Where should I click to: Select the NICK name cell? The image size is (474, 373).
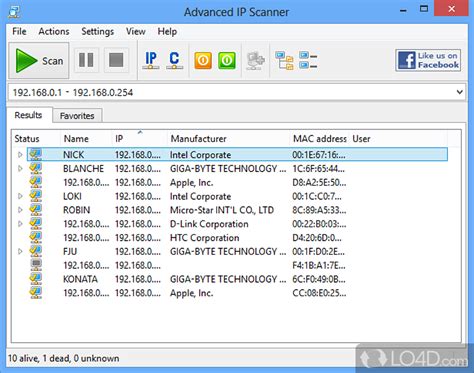pyautogui.click(x=74, y=155)
